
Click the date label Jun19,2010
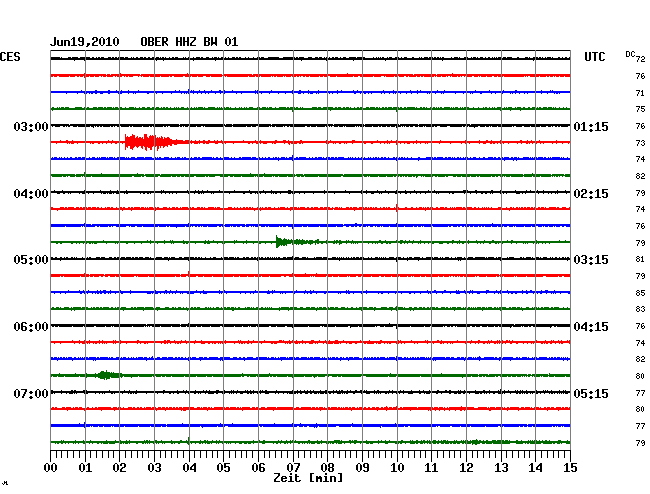coord(85,42)
